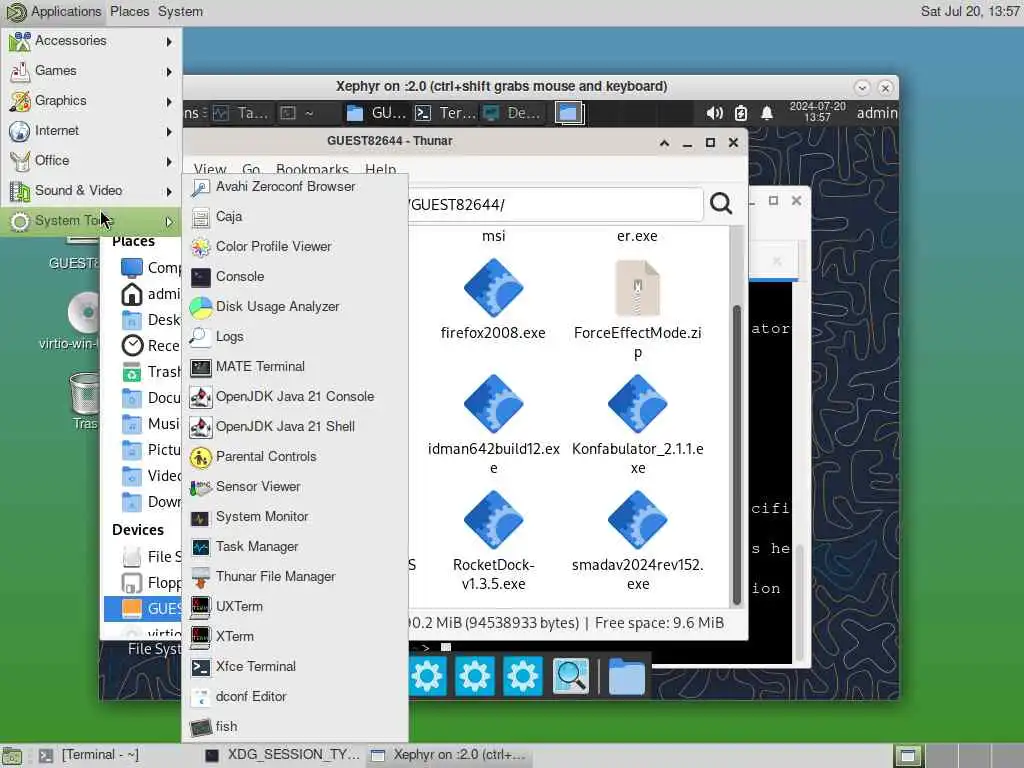Click the 2024-07-20 clock in Xephyr panel
Screen dimensions: 1024x768
click(x=817, y=112)
